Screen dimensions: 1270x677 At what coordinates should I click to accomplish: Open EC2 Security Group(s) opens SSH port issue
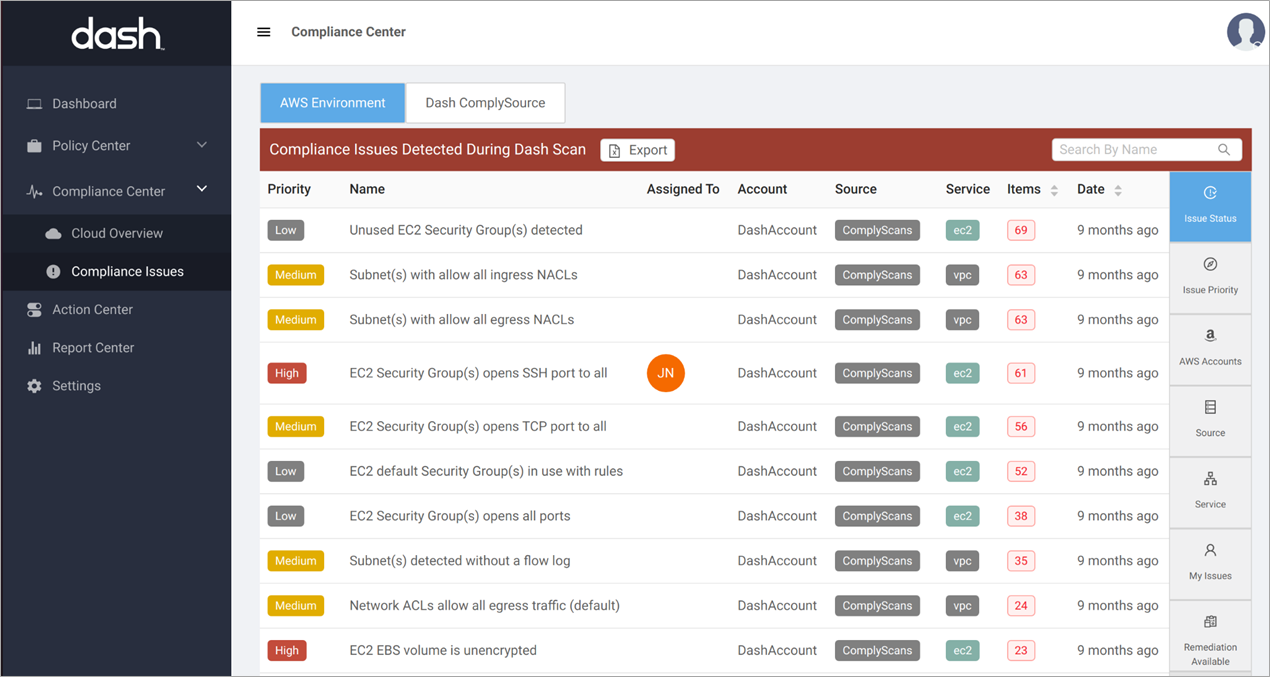478,373
